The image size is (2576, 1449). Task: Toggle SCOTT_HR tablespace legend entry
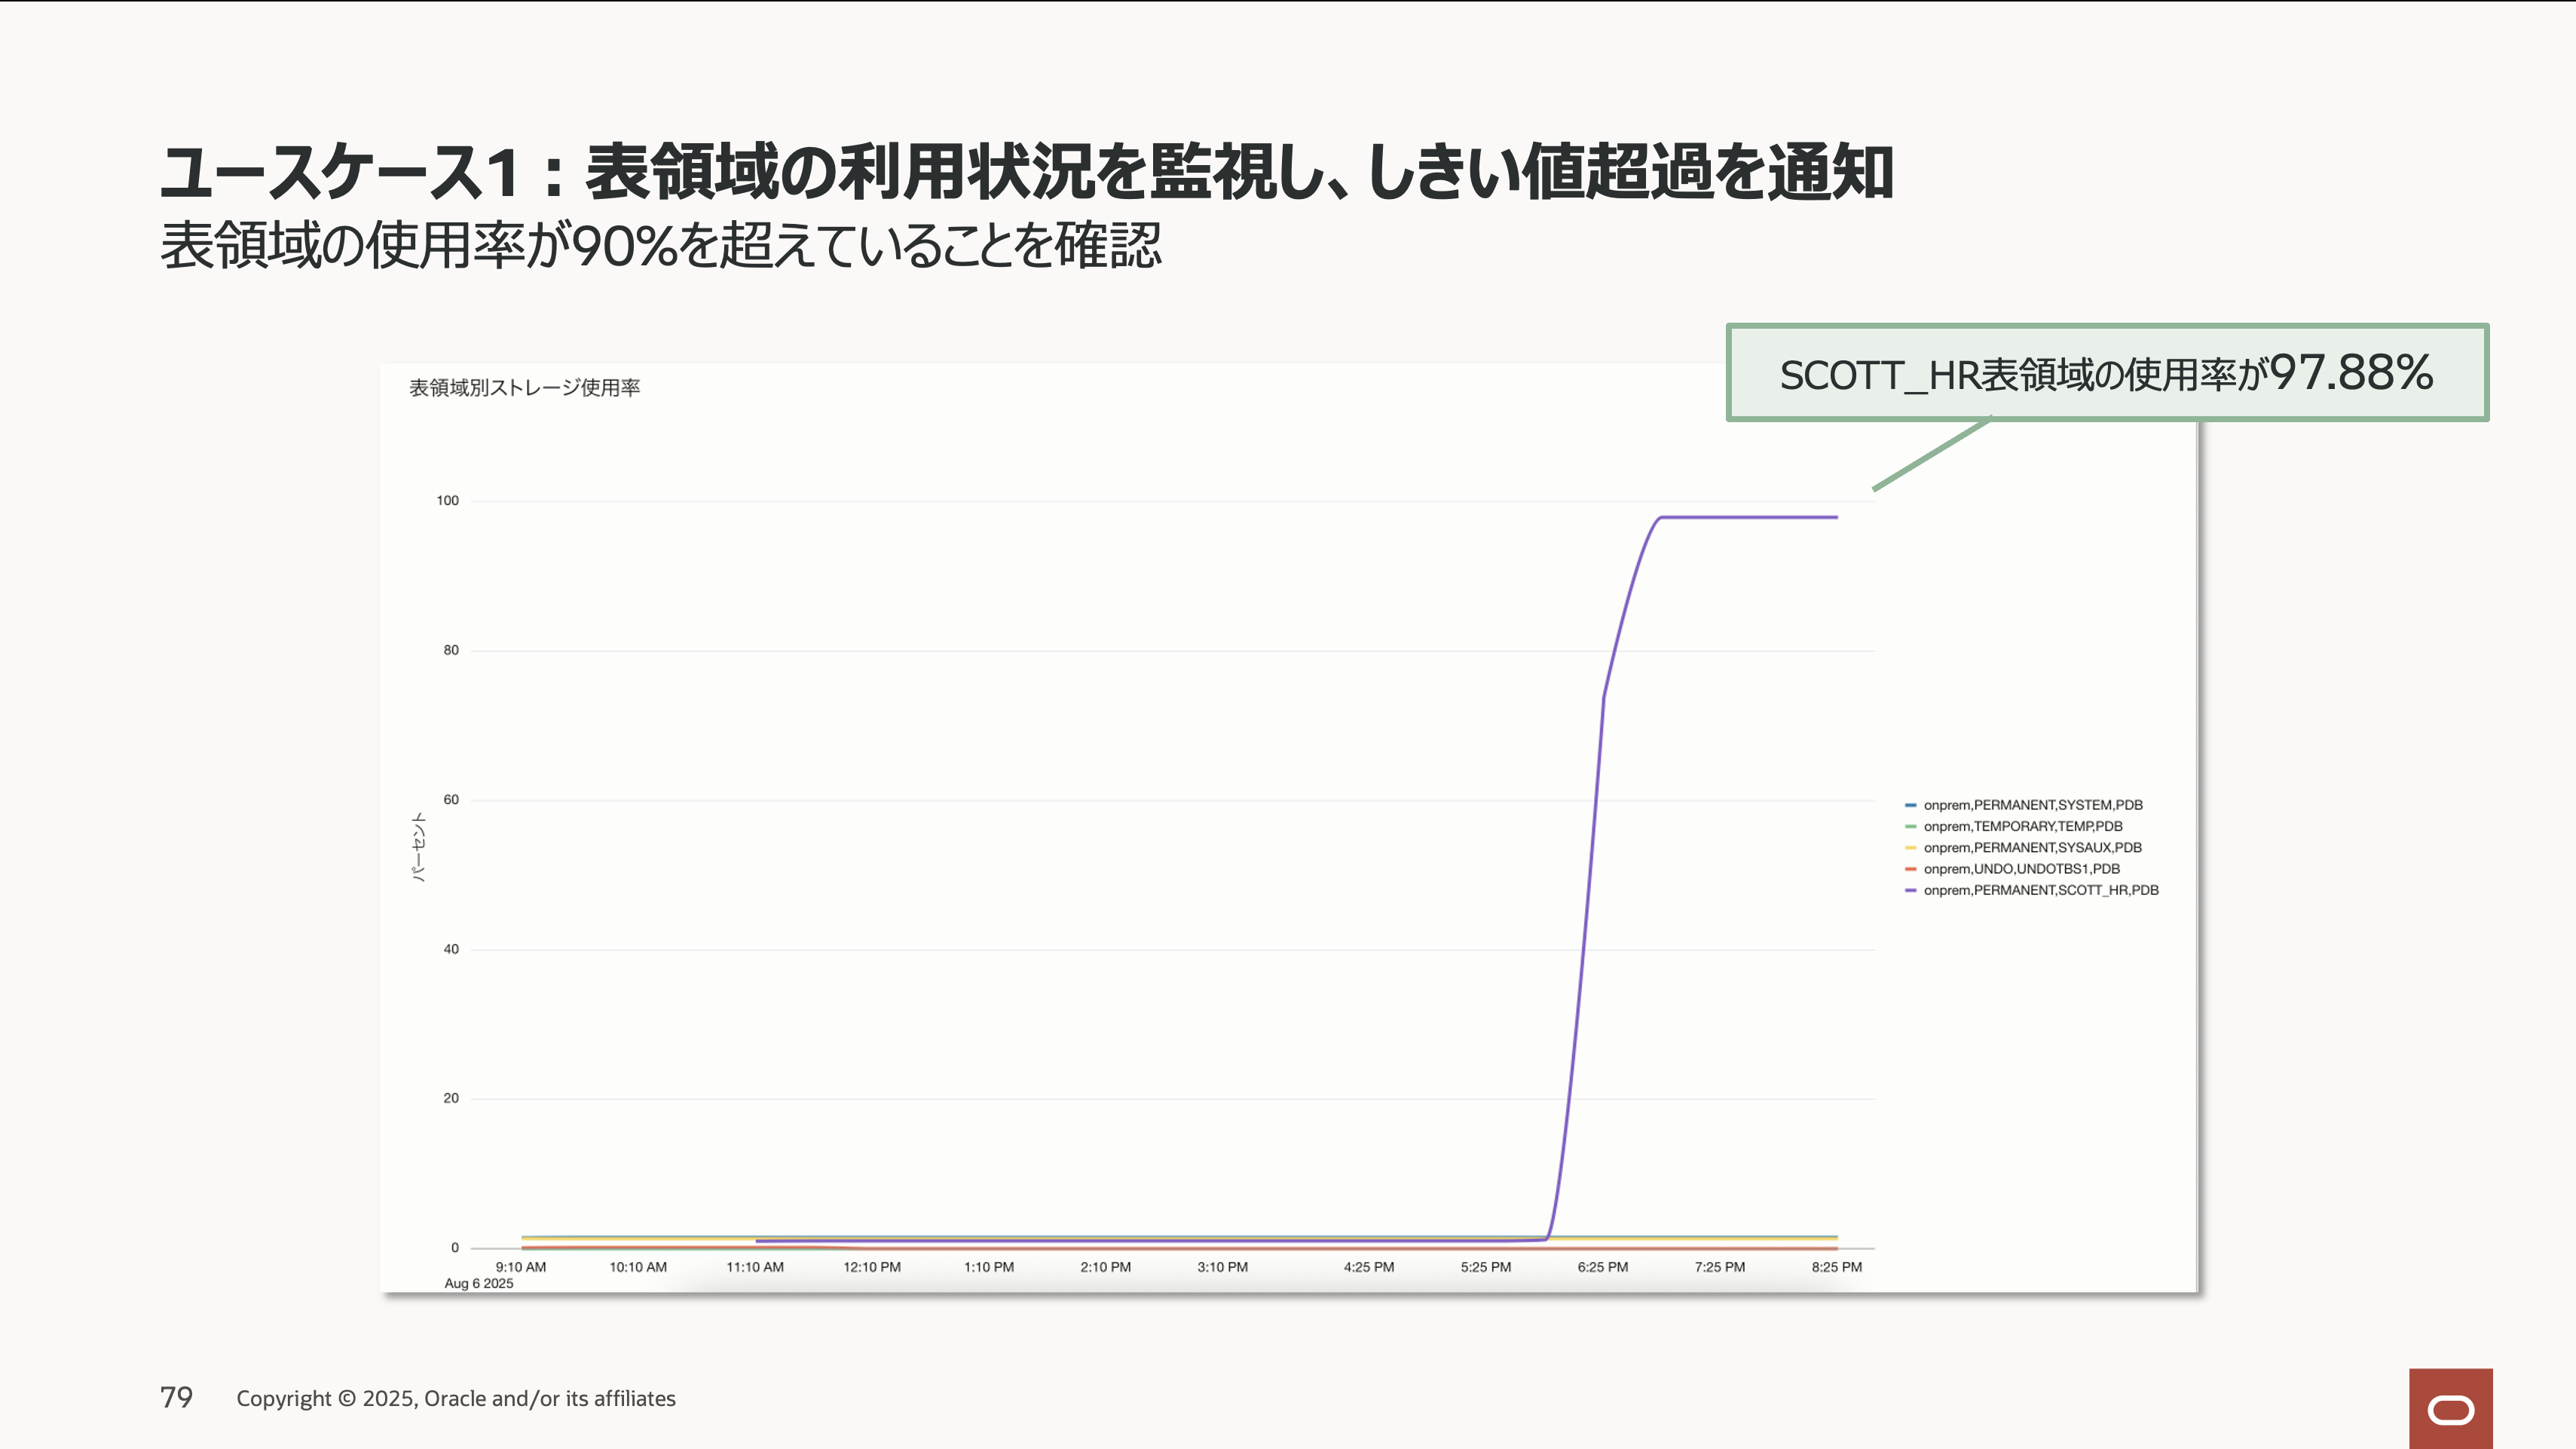[2040, 890]
